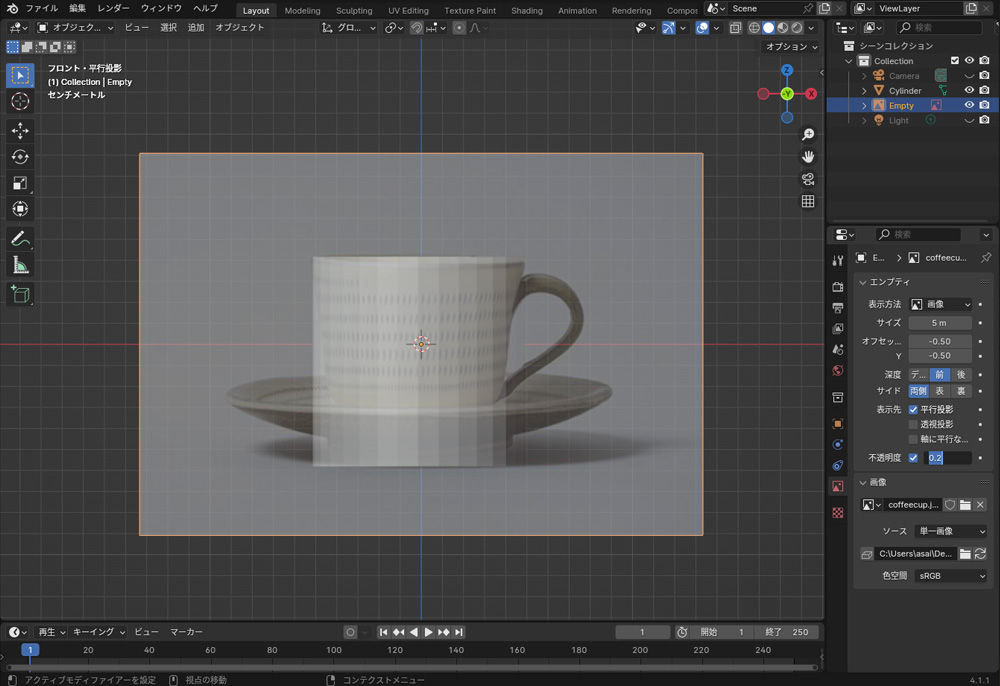Collapse the エンプティ panel section

click(x=863, y=282)
